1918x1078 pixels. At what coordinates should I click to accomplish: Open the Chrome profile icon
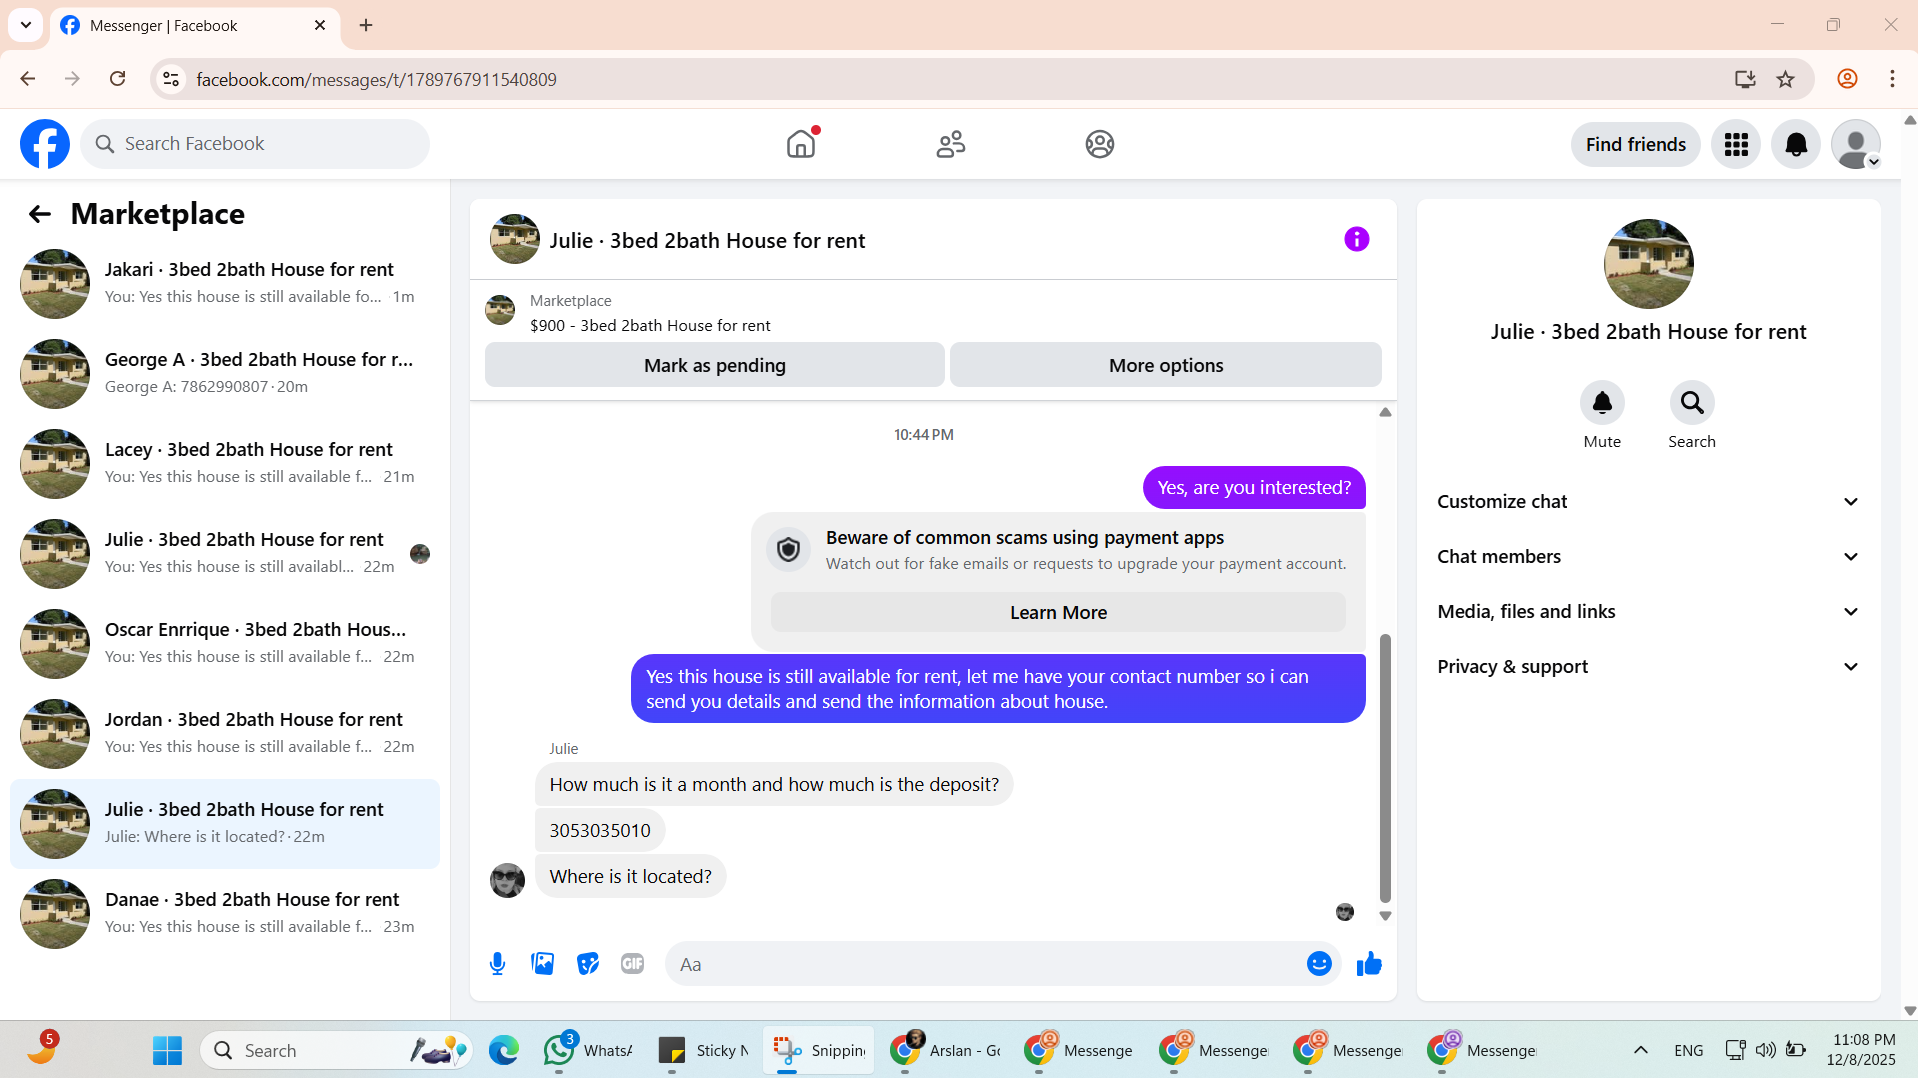click(x=1847, y=79)
